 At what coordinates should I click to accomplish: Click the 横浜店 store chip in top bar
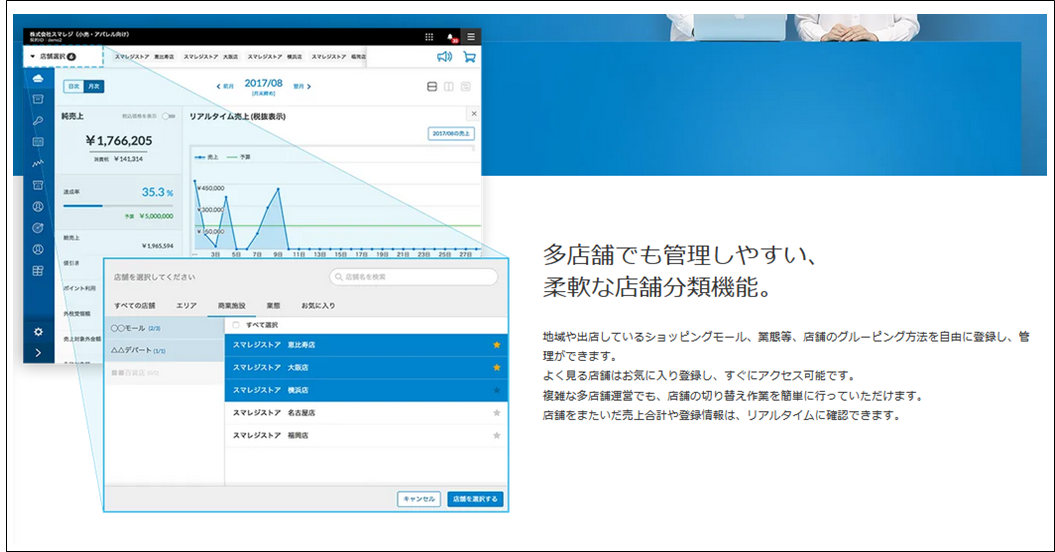[x=275, y=57]
